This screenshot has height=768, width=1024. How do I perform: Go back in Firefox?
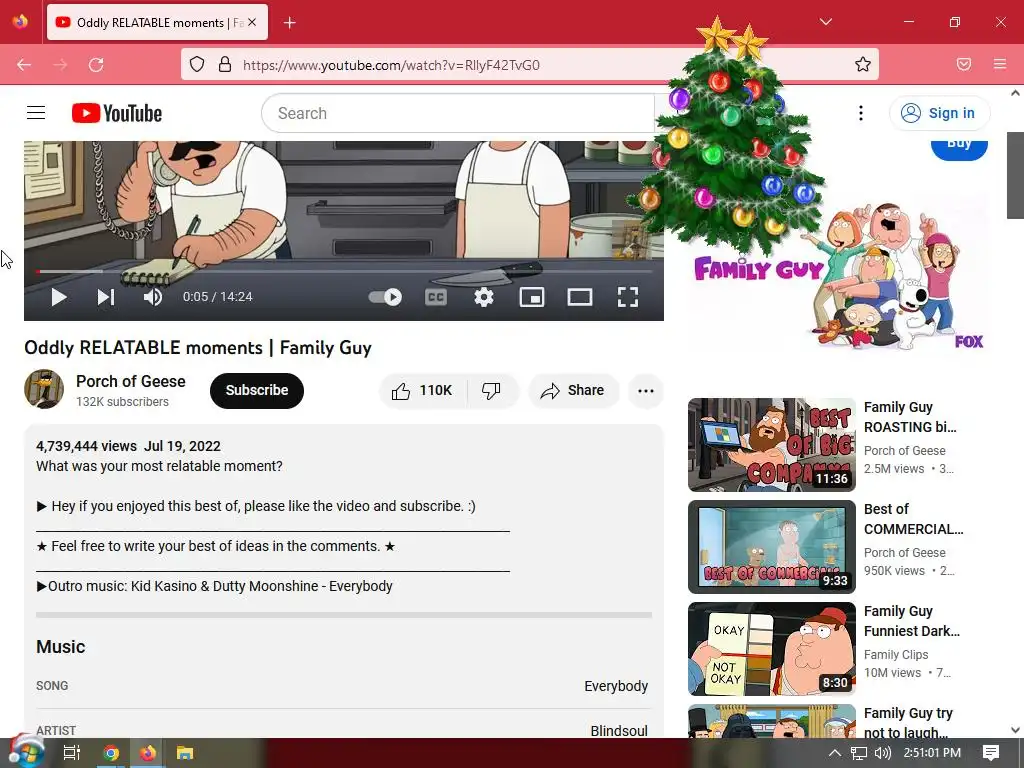[24, 65]
